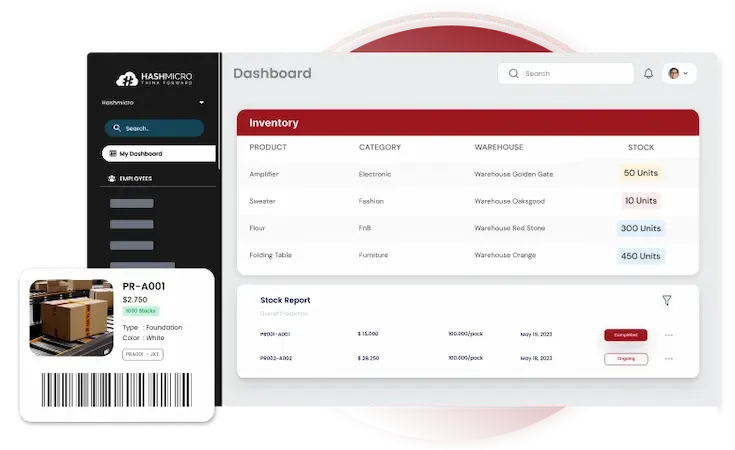Screen dimensions: 735x450
Task: Click the sidebar Search field
Action: 154,128
